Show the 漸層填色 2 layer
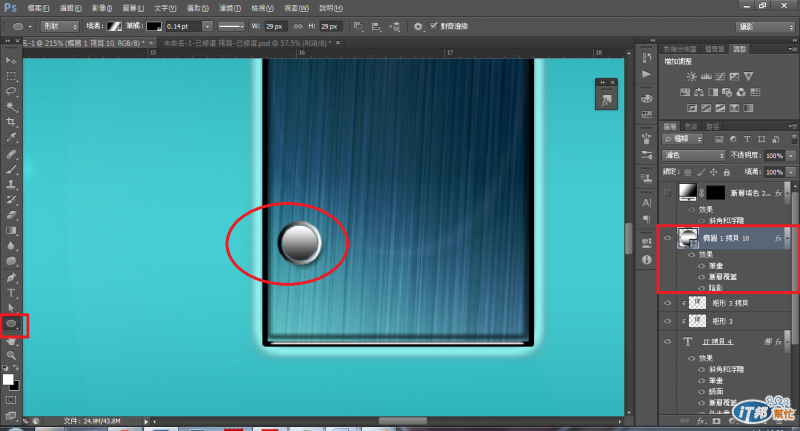The image size is (800, 431). [667, 192]
